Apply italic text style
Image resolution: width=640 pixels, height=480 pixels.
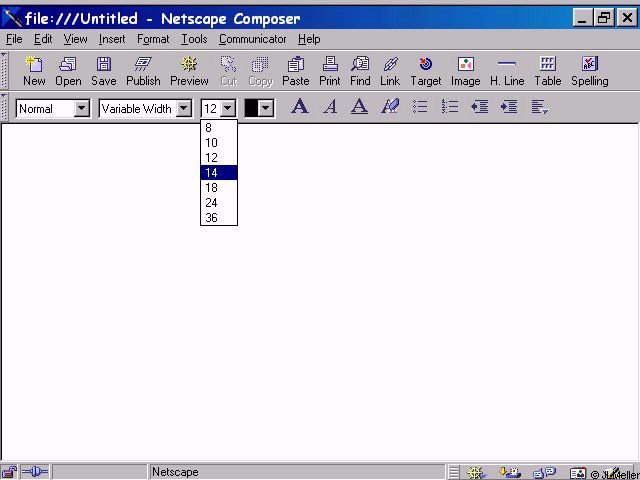coord(330,107)
